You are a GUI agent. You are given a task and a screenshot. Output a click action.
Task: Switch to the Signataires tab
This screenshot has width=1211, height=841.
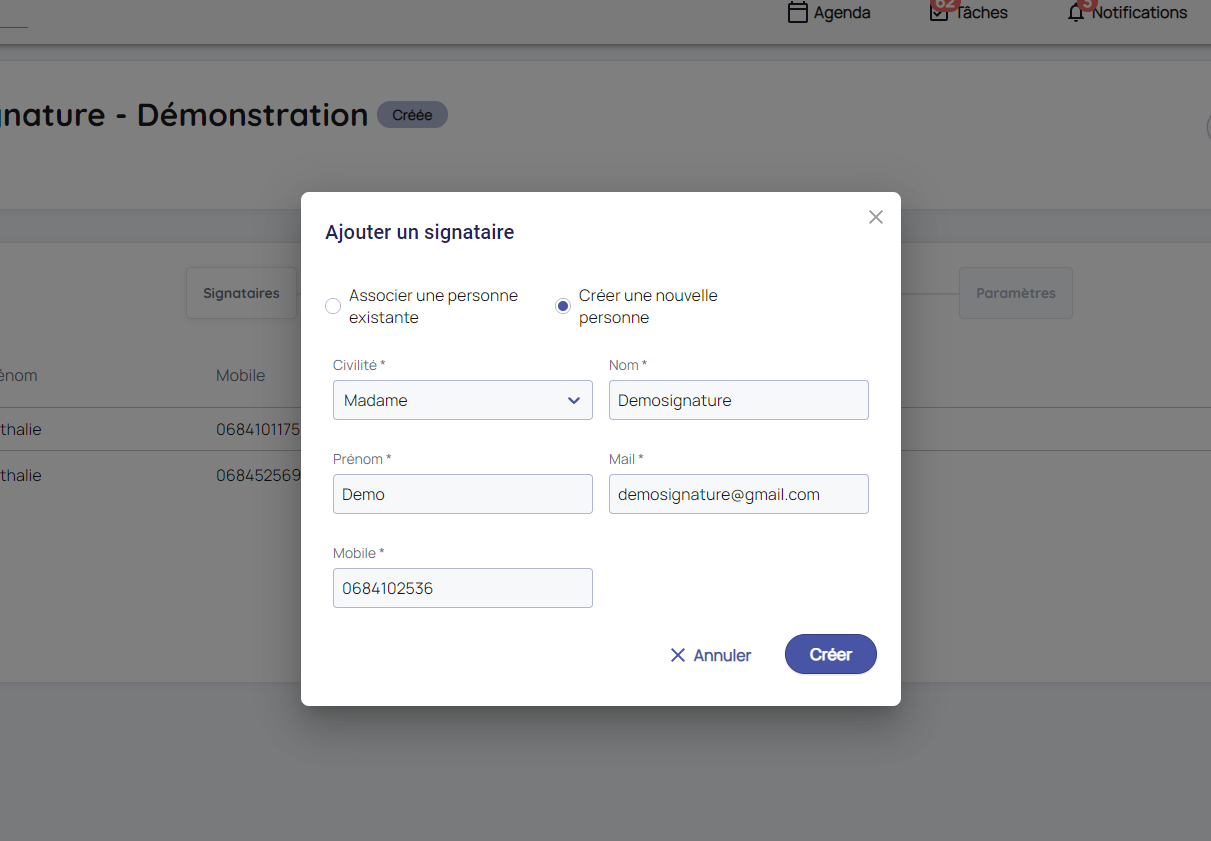(241, 293)
